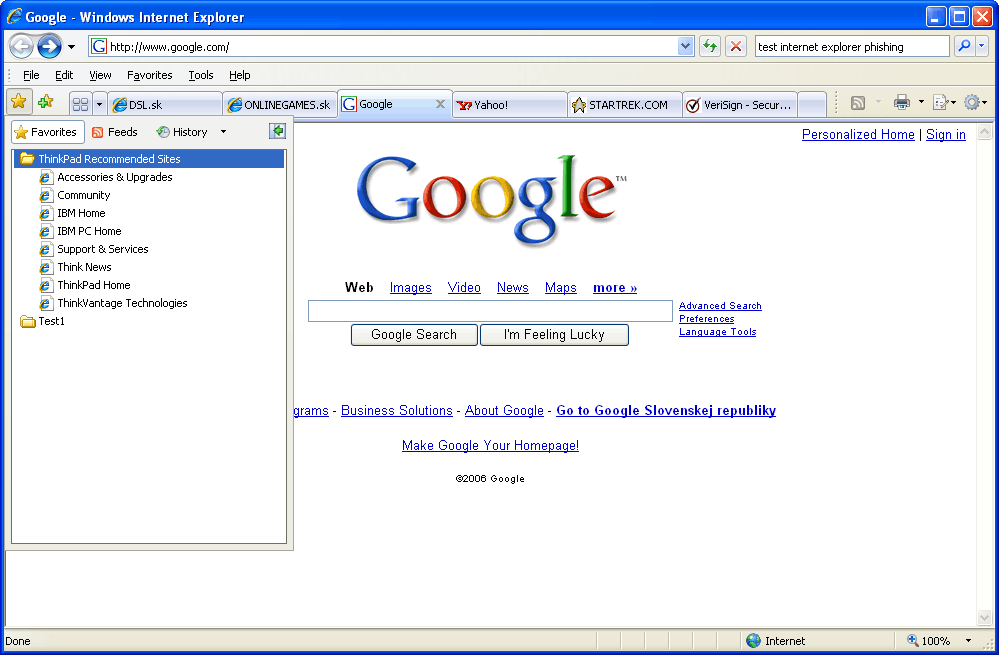Expand the Test1 folder
This screenshot has width=999, height=655.
(x=43, y=321)
